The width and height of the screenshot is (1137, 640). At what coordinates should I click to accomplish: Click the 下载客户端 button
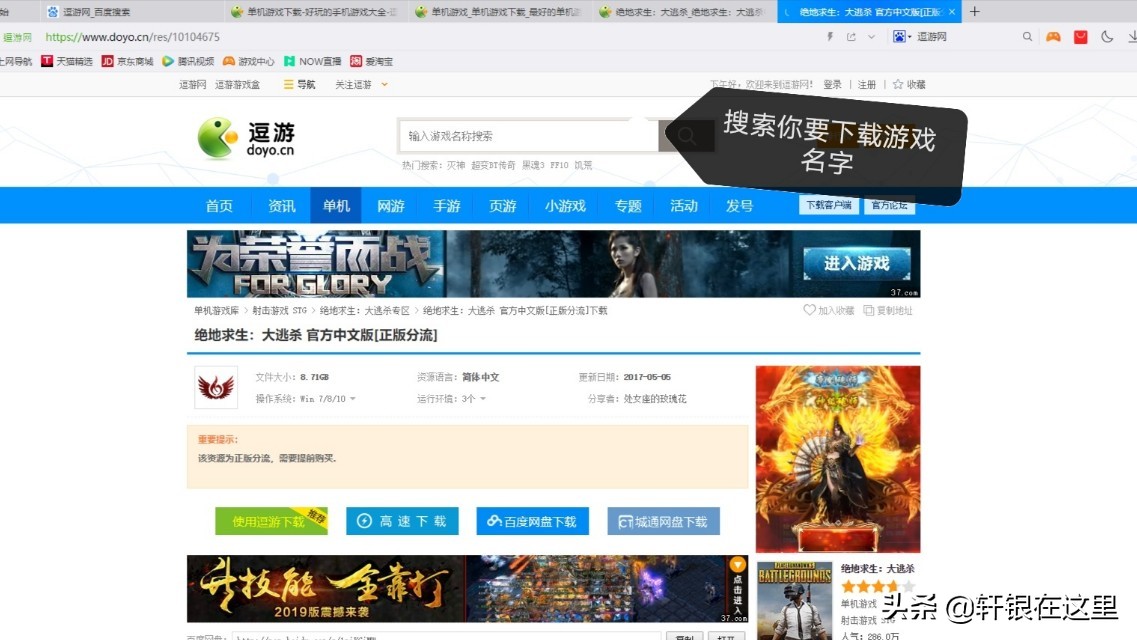(x=829, y=205)
